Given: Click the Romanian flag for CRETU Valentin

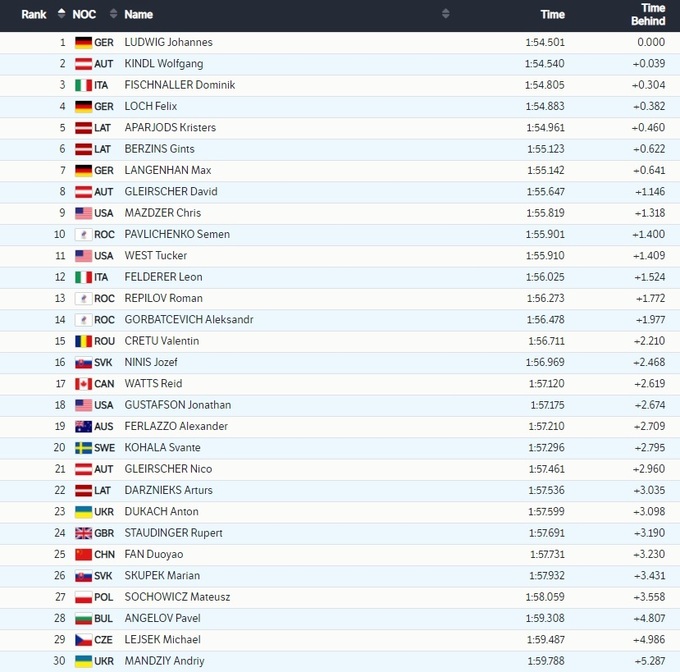Looking at the screenshot, I should pos(83,341).
